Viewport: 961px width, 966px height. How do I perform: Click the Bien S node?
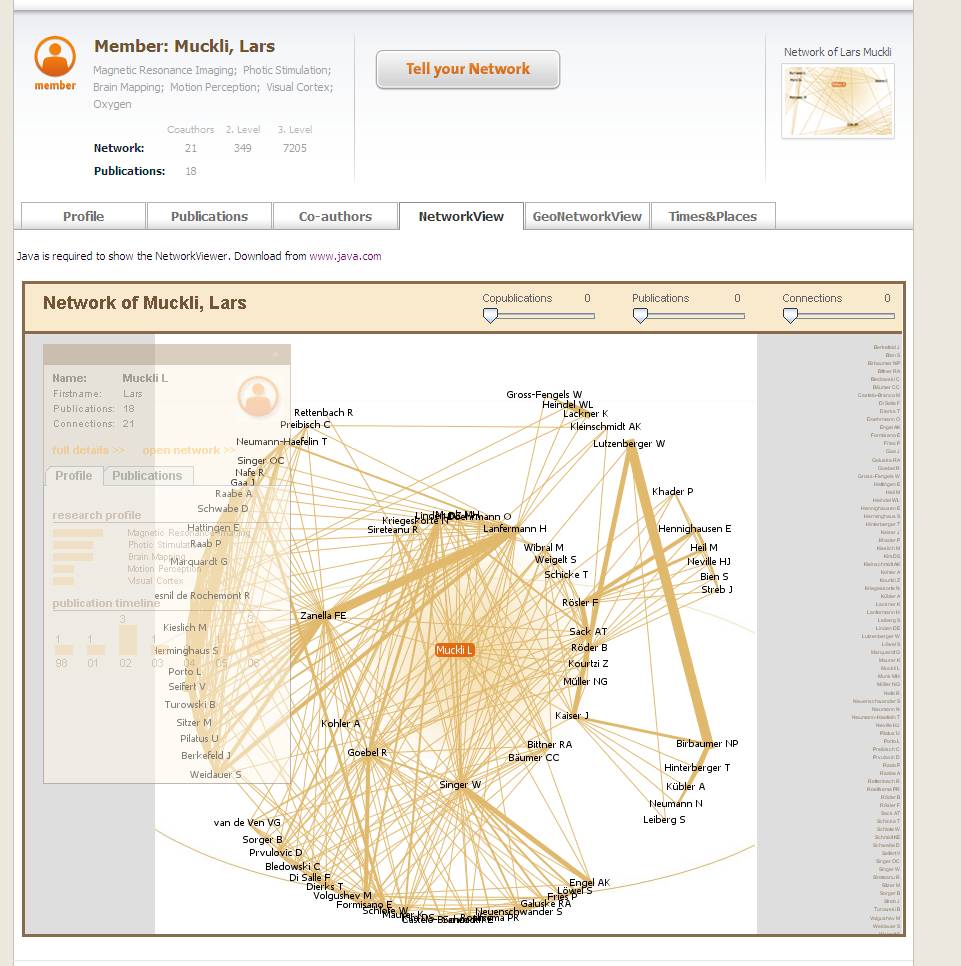pyautogui.click(x=714, y=577)
